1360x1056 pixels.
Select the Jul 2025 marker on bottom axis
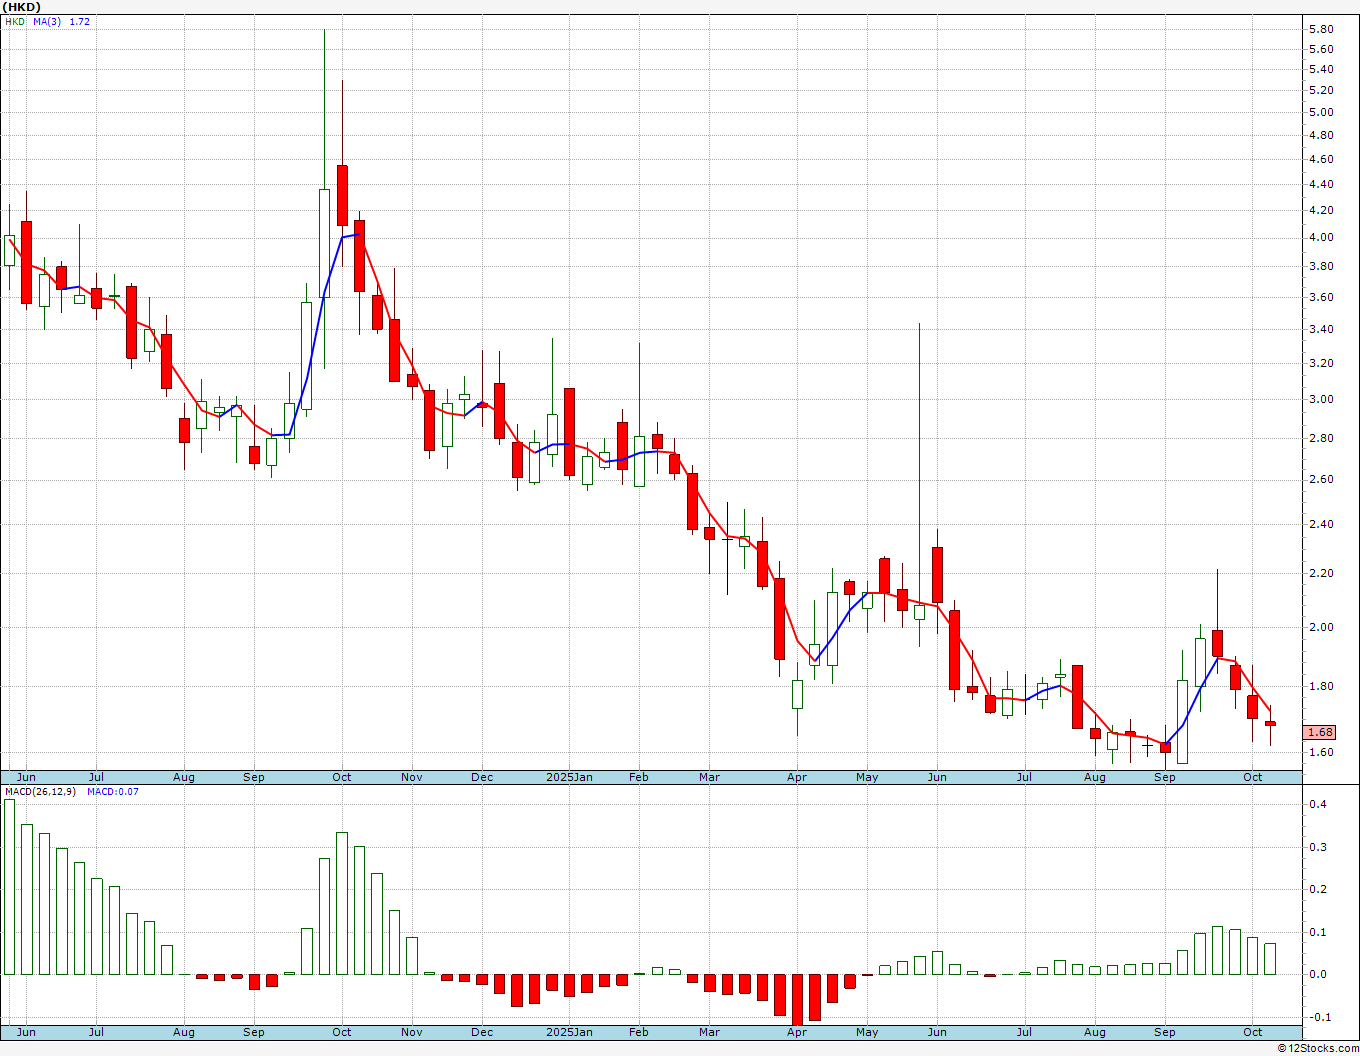pos(1025,1032)
